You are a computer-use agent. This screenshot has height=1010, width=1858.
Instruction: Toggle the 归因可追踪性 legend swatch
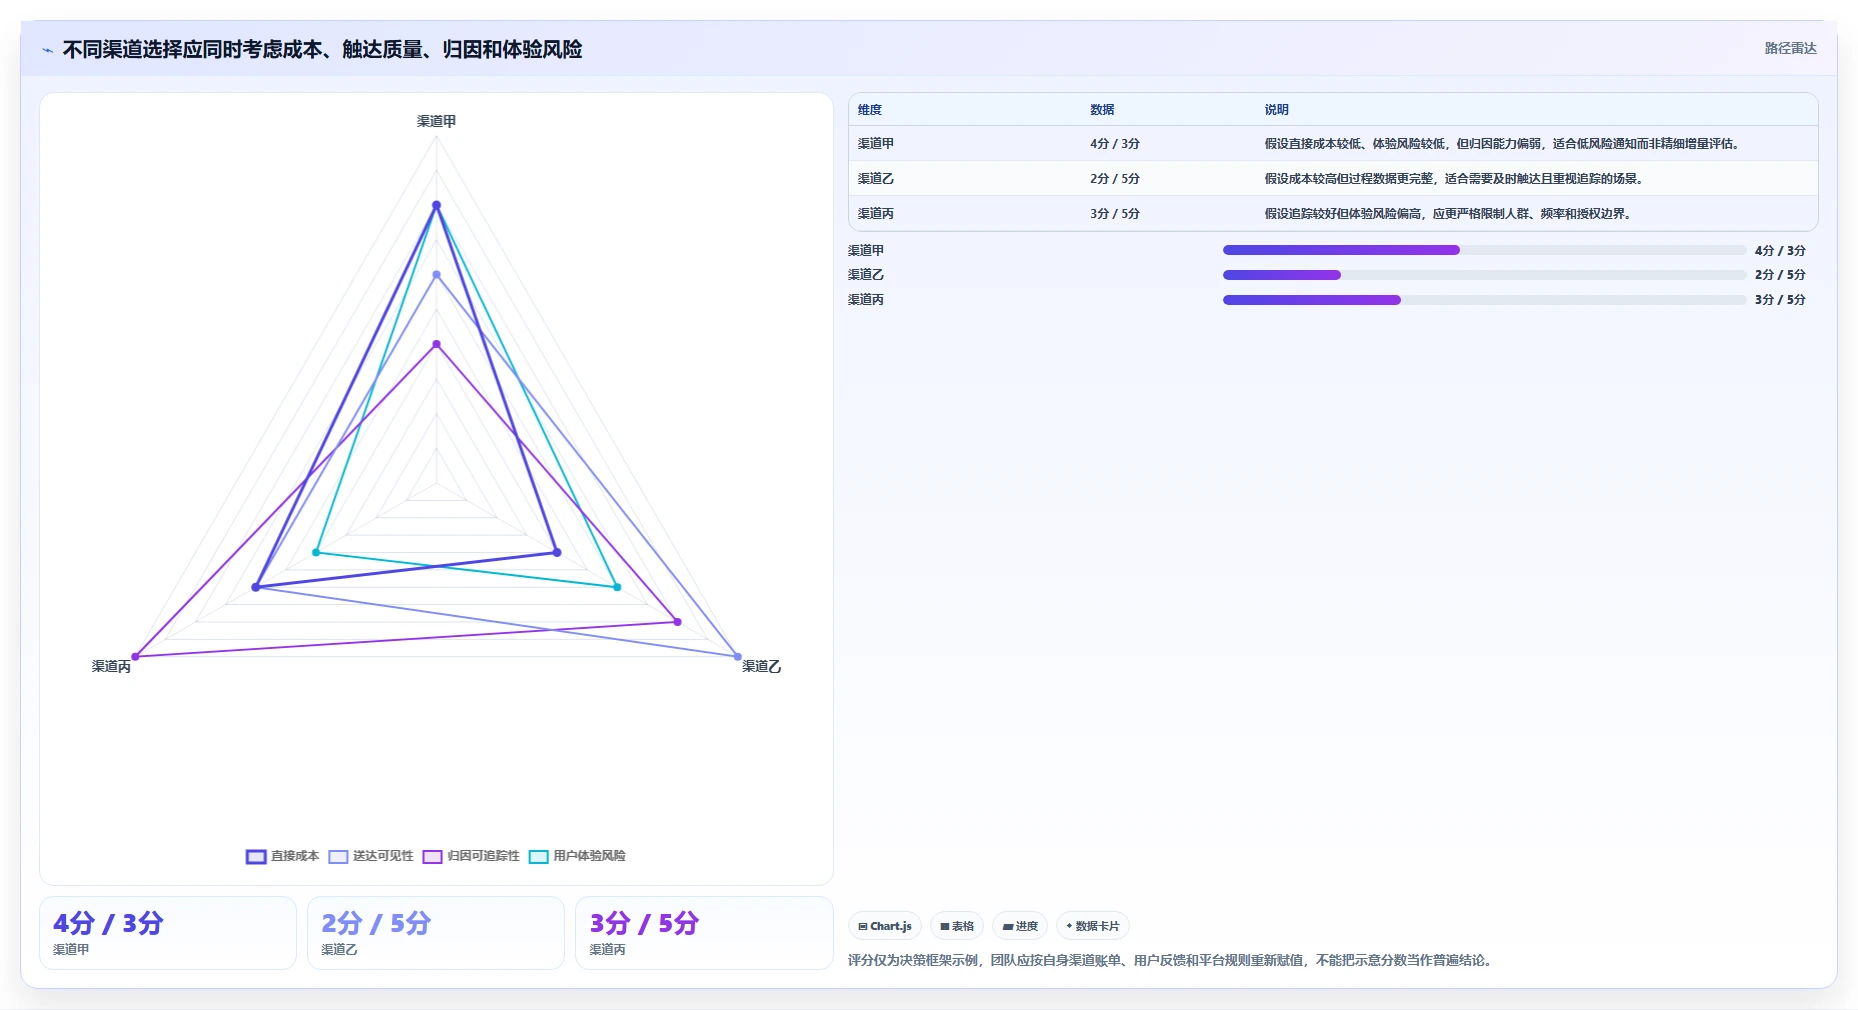[432, 856]
